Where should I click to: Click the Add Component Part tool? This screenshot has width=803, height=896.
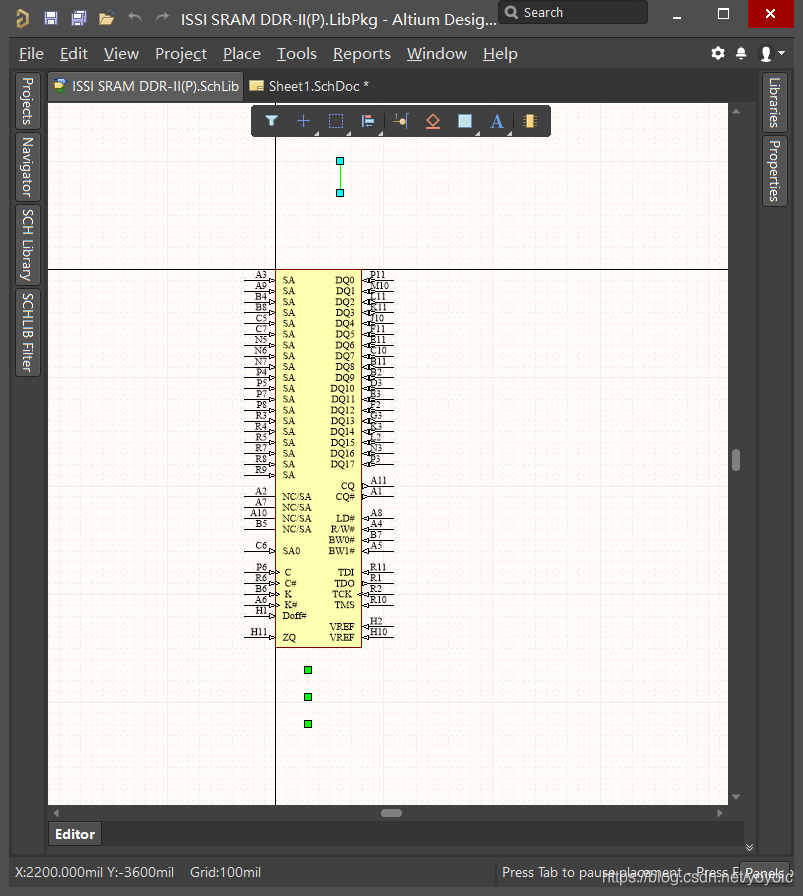530,121
